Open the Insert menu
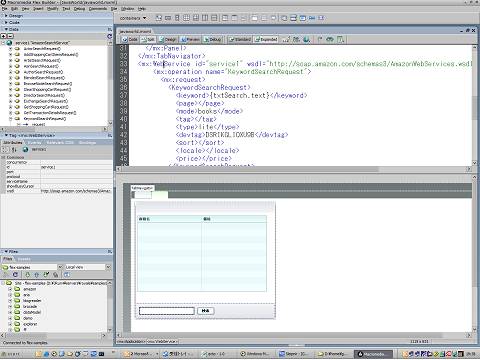 (38, 8)
